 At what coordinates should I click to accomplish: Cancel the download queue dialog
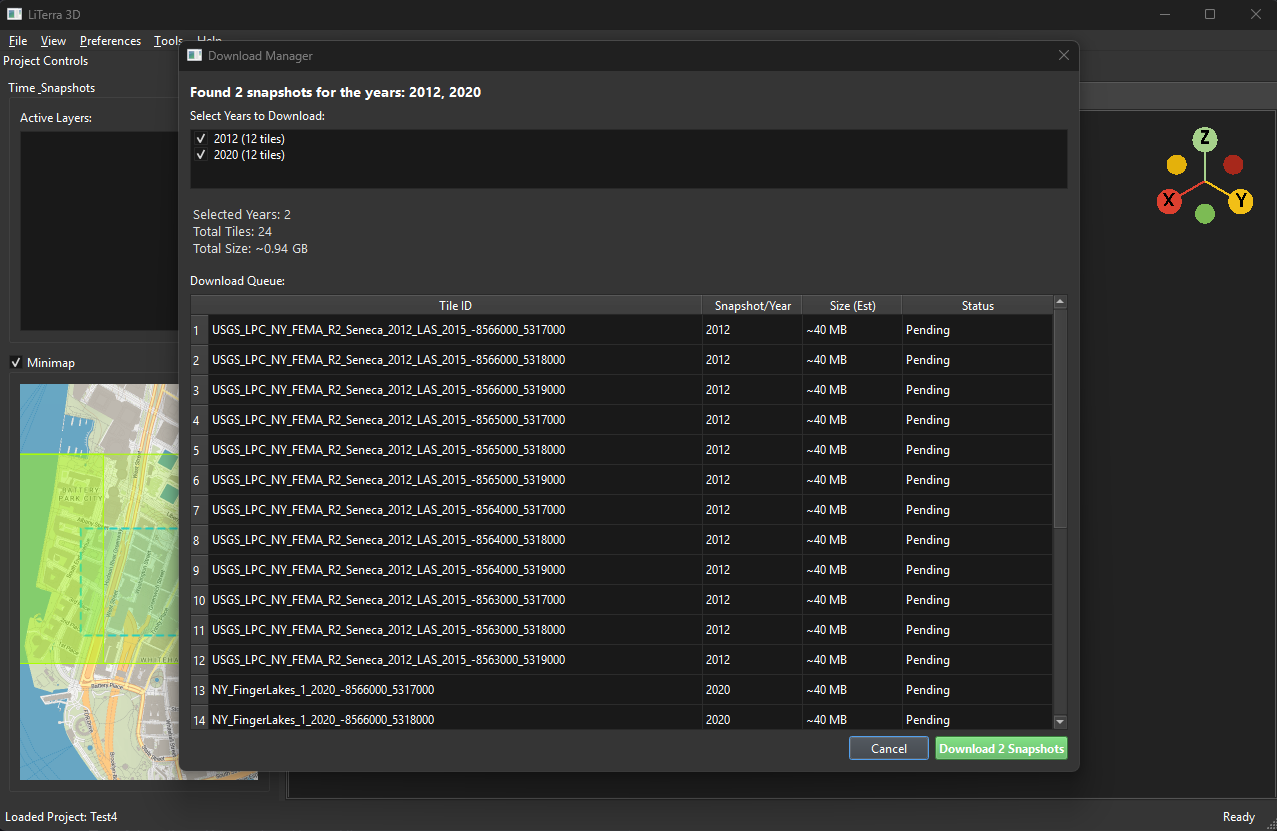888,747
